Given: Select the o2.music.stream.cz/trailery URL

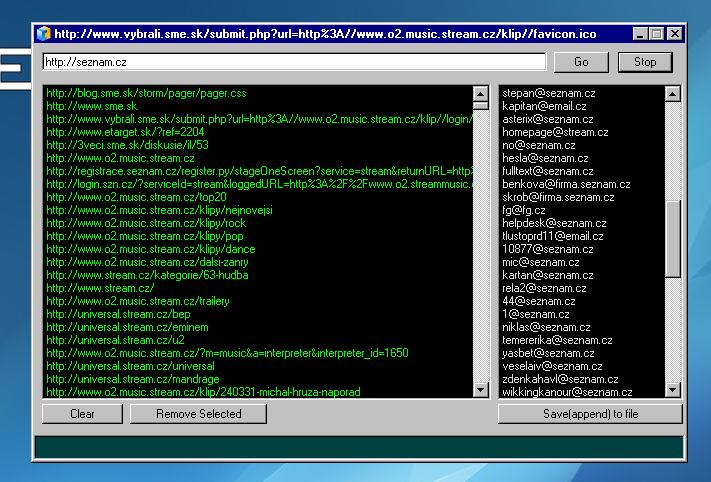Looking at the screenshot, I should coord(138,301).
